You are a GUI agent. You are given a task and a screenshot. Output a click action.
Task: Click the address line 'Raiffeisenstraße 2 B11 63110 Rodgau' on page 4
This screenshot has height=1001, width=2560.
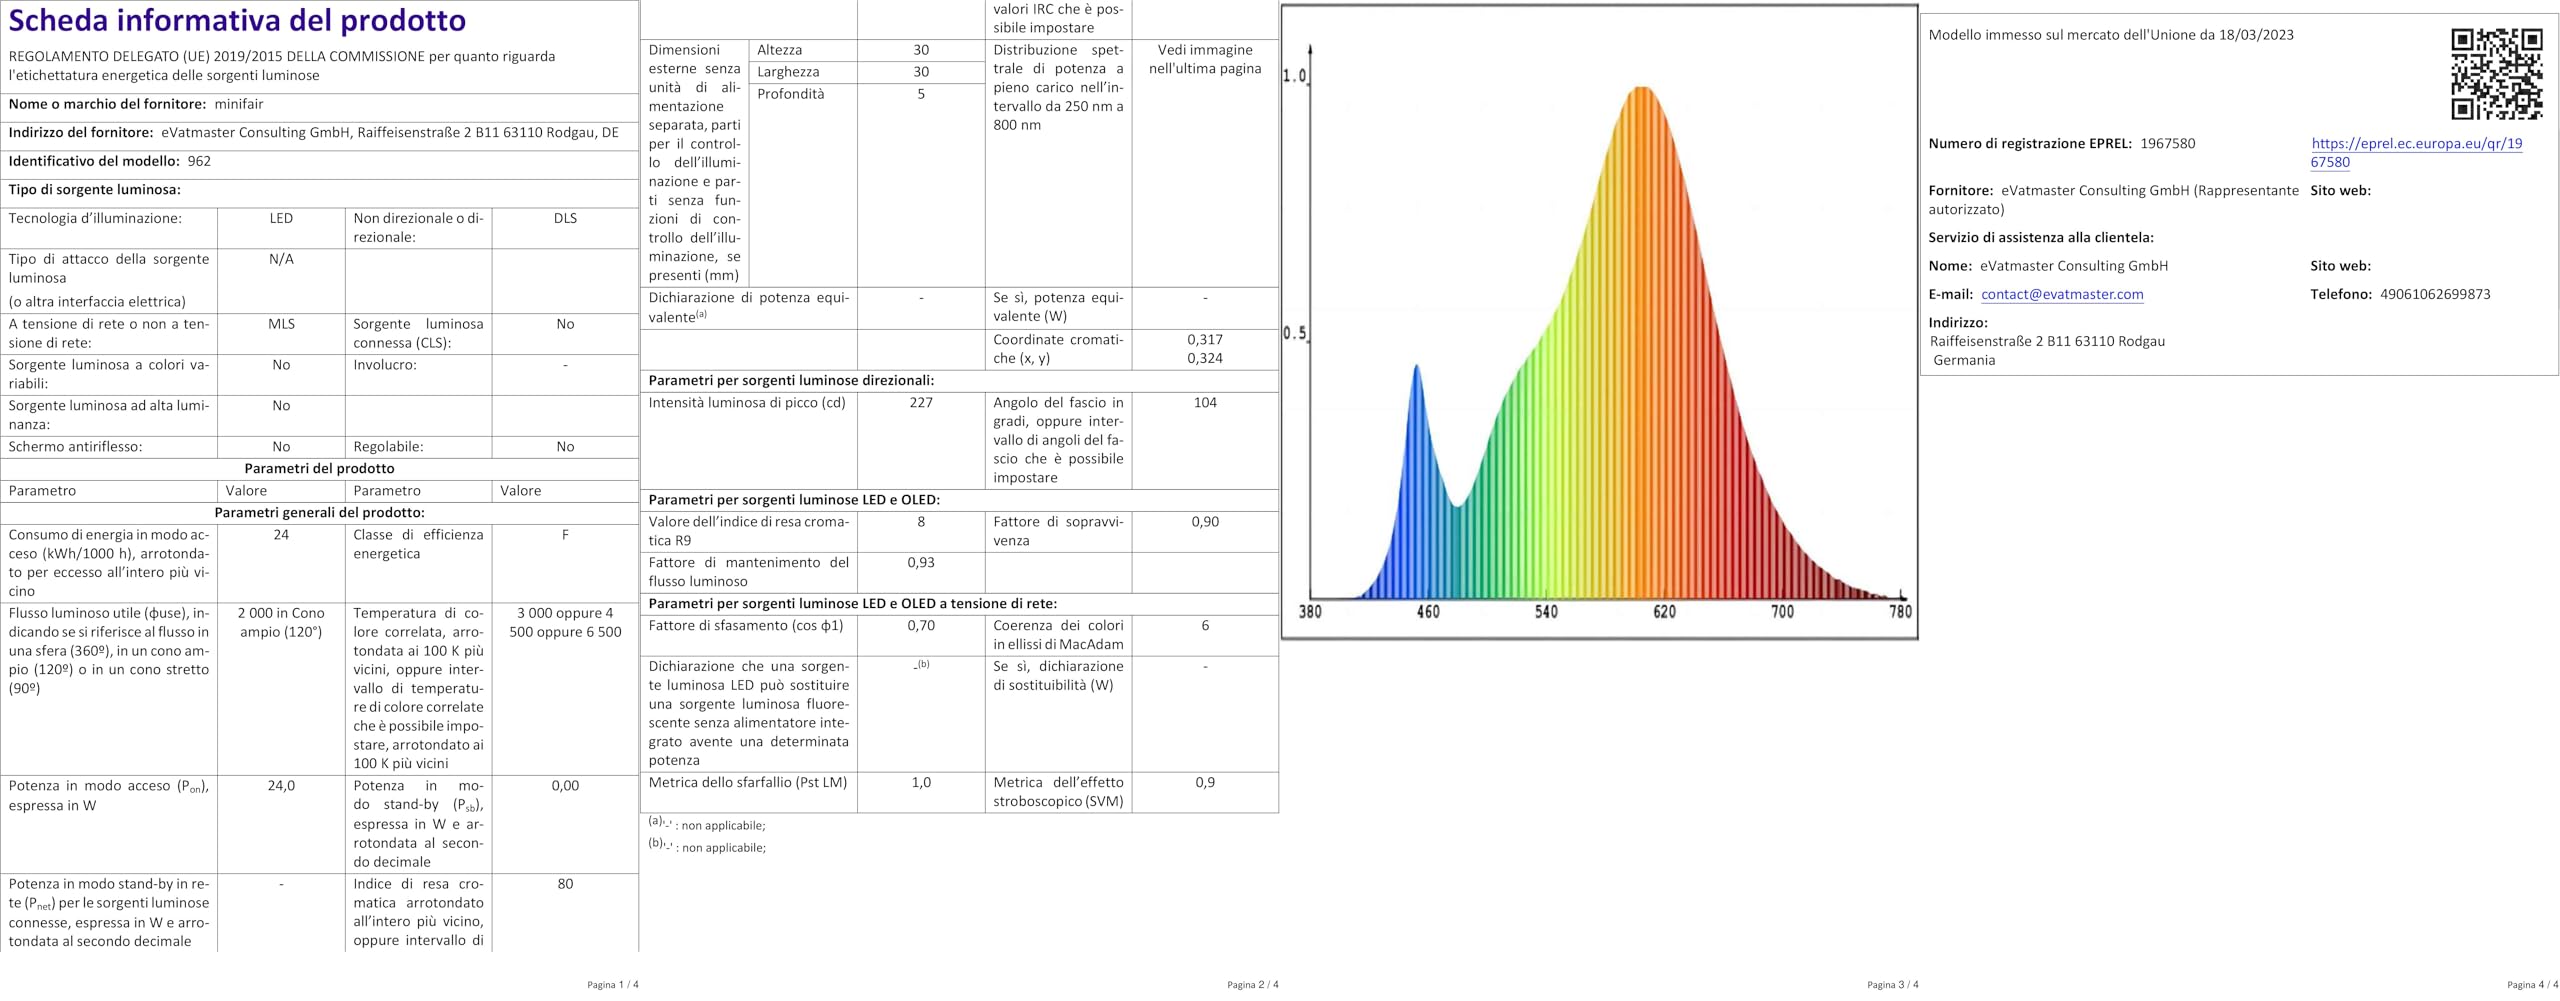(2047, 341)
